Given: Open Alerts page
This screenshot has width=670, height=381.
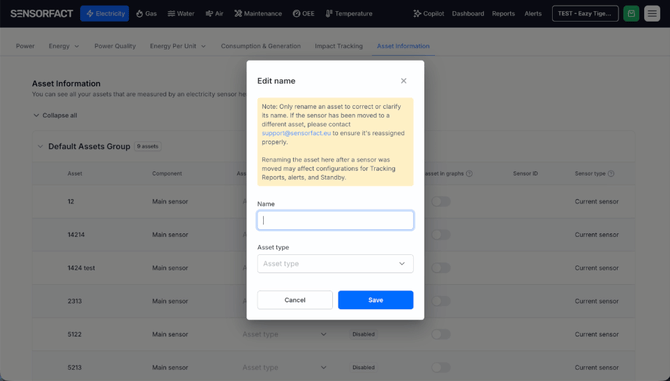Looking at the screenshot, I should click(533, 14).
